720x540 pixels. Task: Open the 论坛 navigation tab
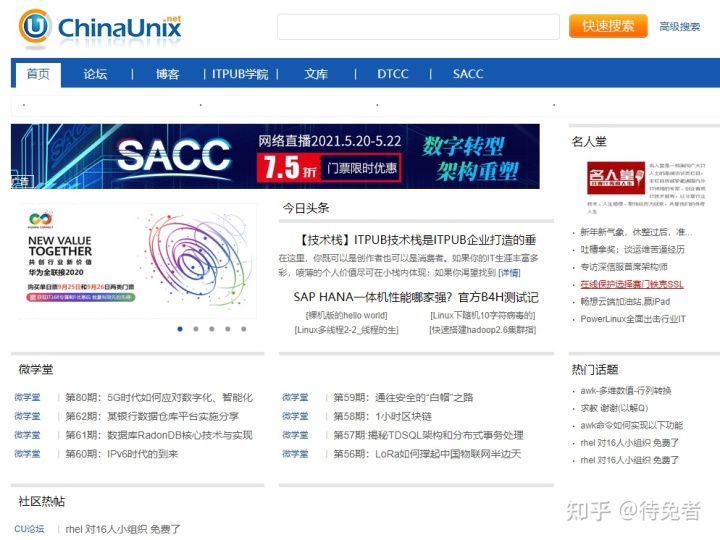coord(95,74)
